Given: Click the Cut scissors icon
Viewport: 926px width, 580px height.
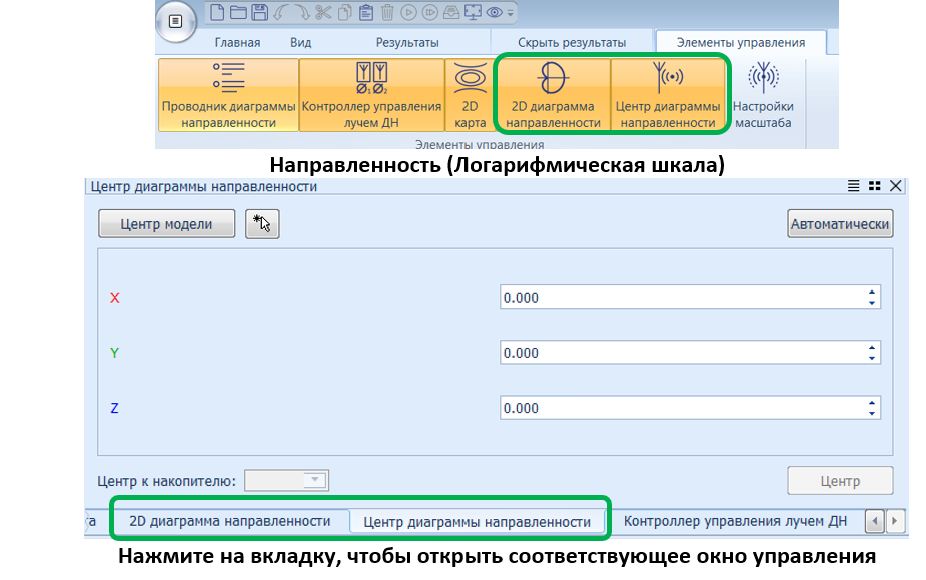Looking at the screenshot, I should [322, 13].
